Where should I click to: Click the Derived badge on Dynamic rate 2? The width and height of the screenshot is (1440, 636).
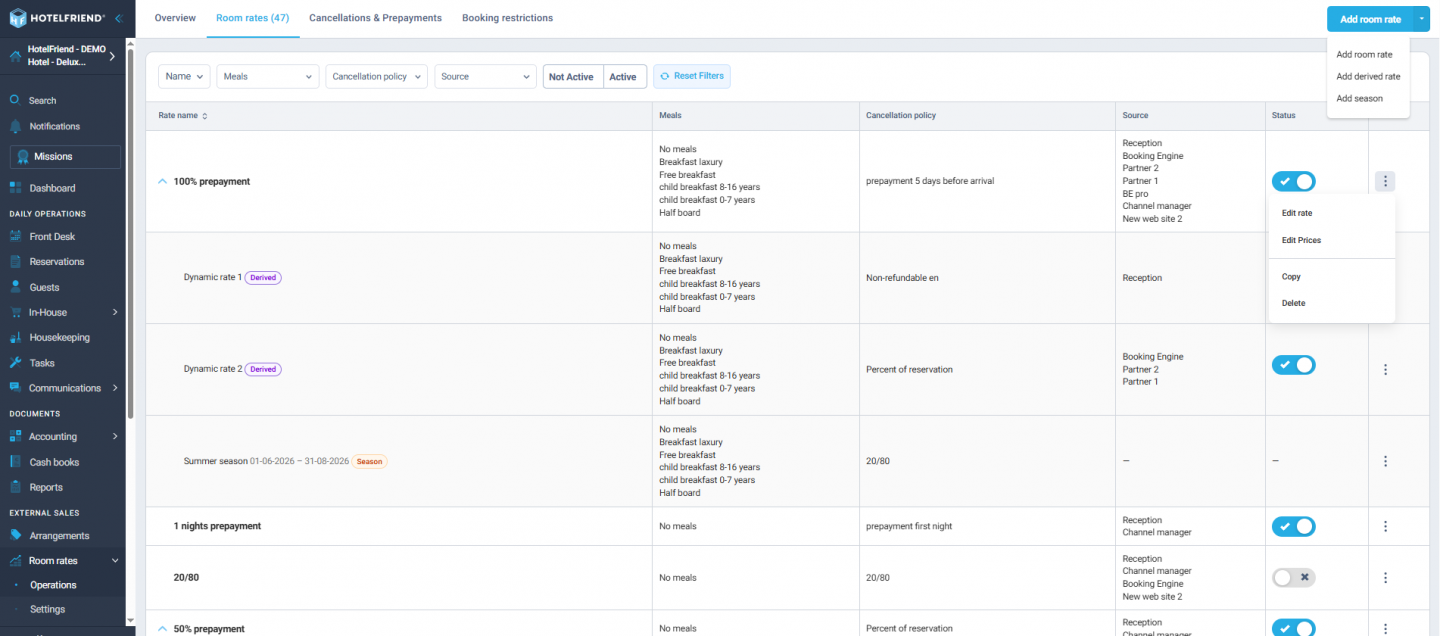263,370
